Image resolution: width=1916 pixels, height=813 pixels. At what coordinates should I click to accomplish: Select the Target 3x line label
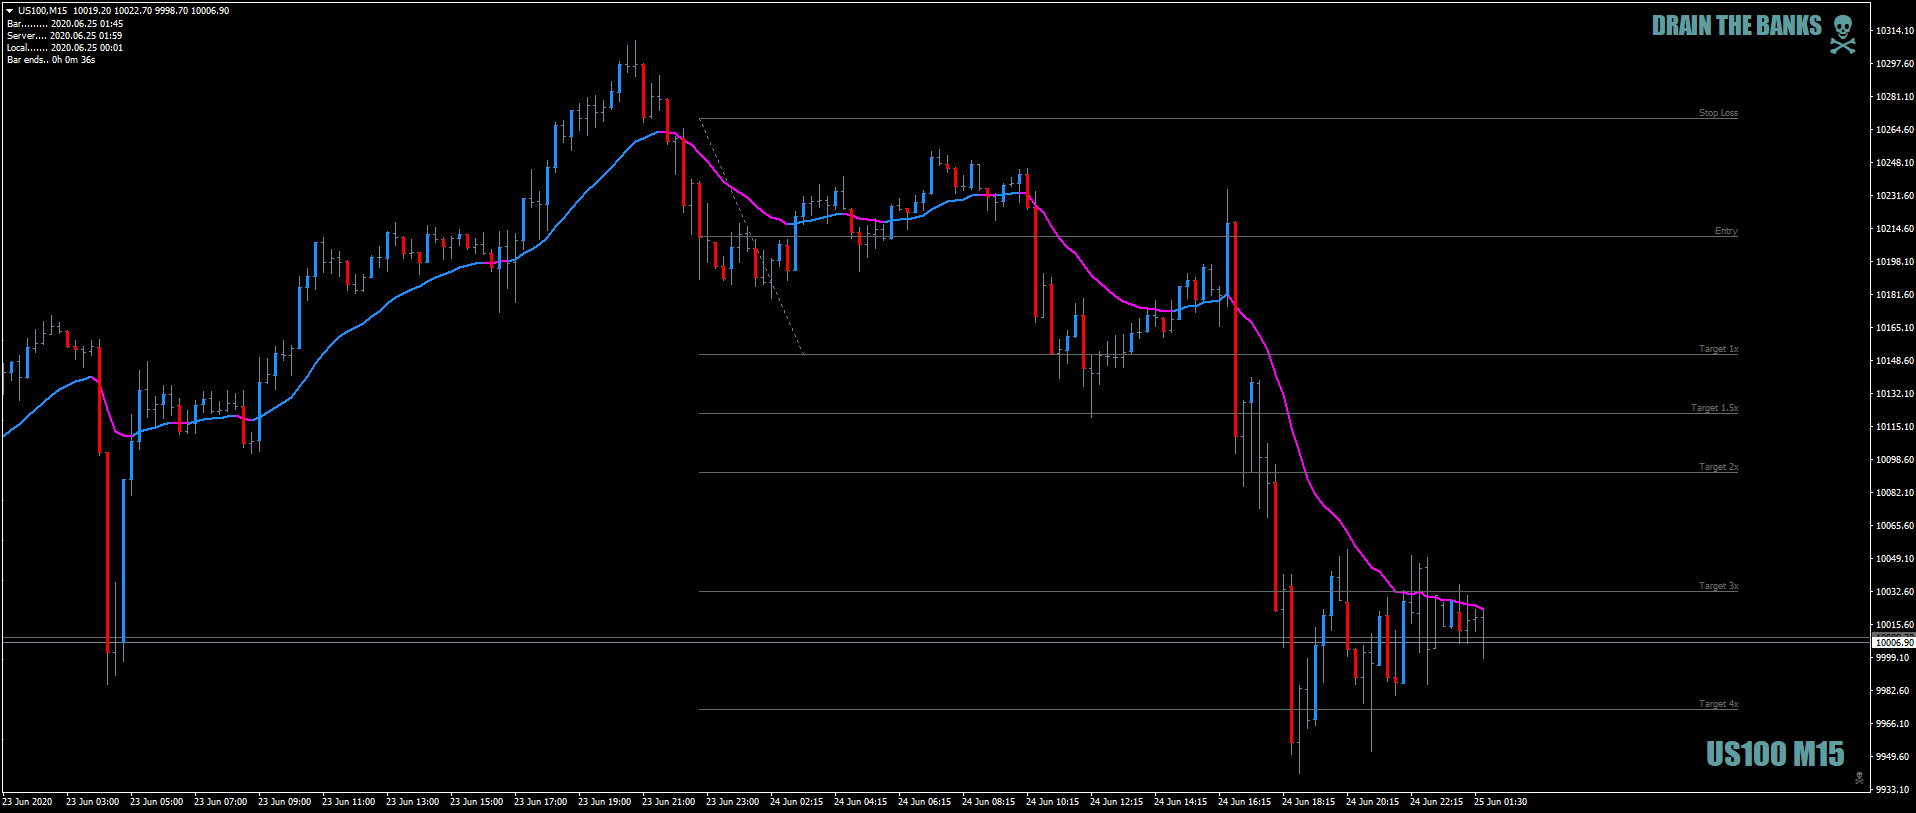[1718, 586]
